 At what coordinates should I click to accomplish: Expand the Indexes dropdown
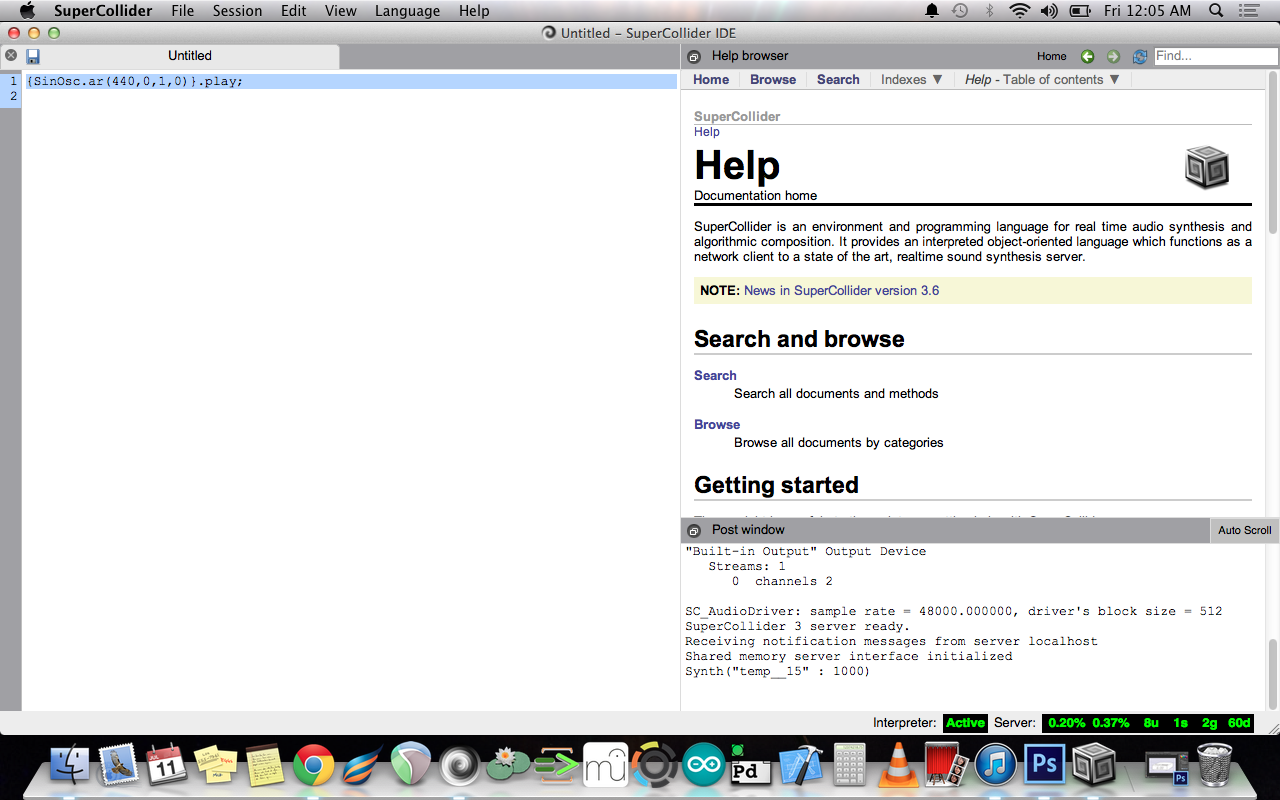pos(912,79)
